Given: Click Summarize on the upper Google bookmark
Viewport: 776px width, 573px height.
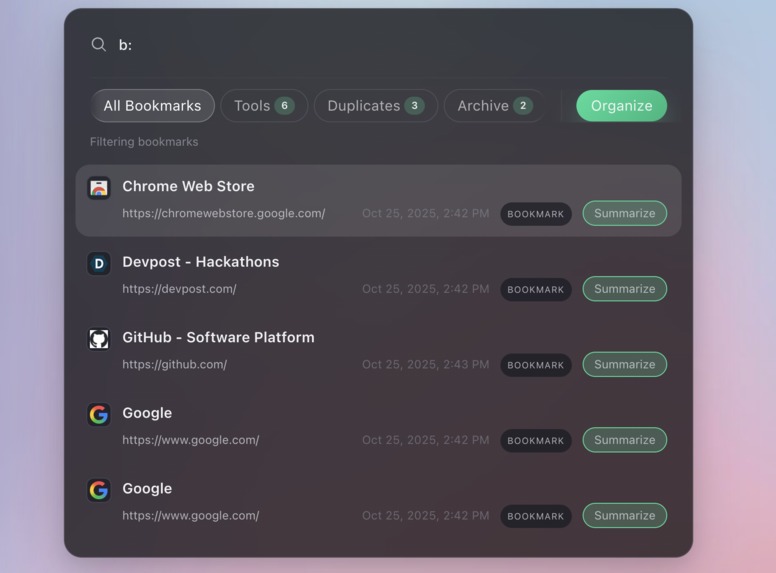Looking at the screenshot, I should click(625, 440).
